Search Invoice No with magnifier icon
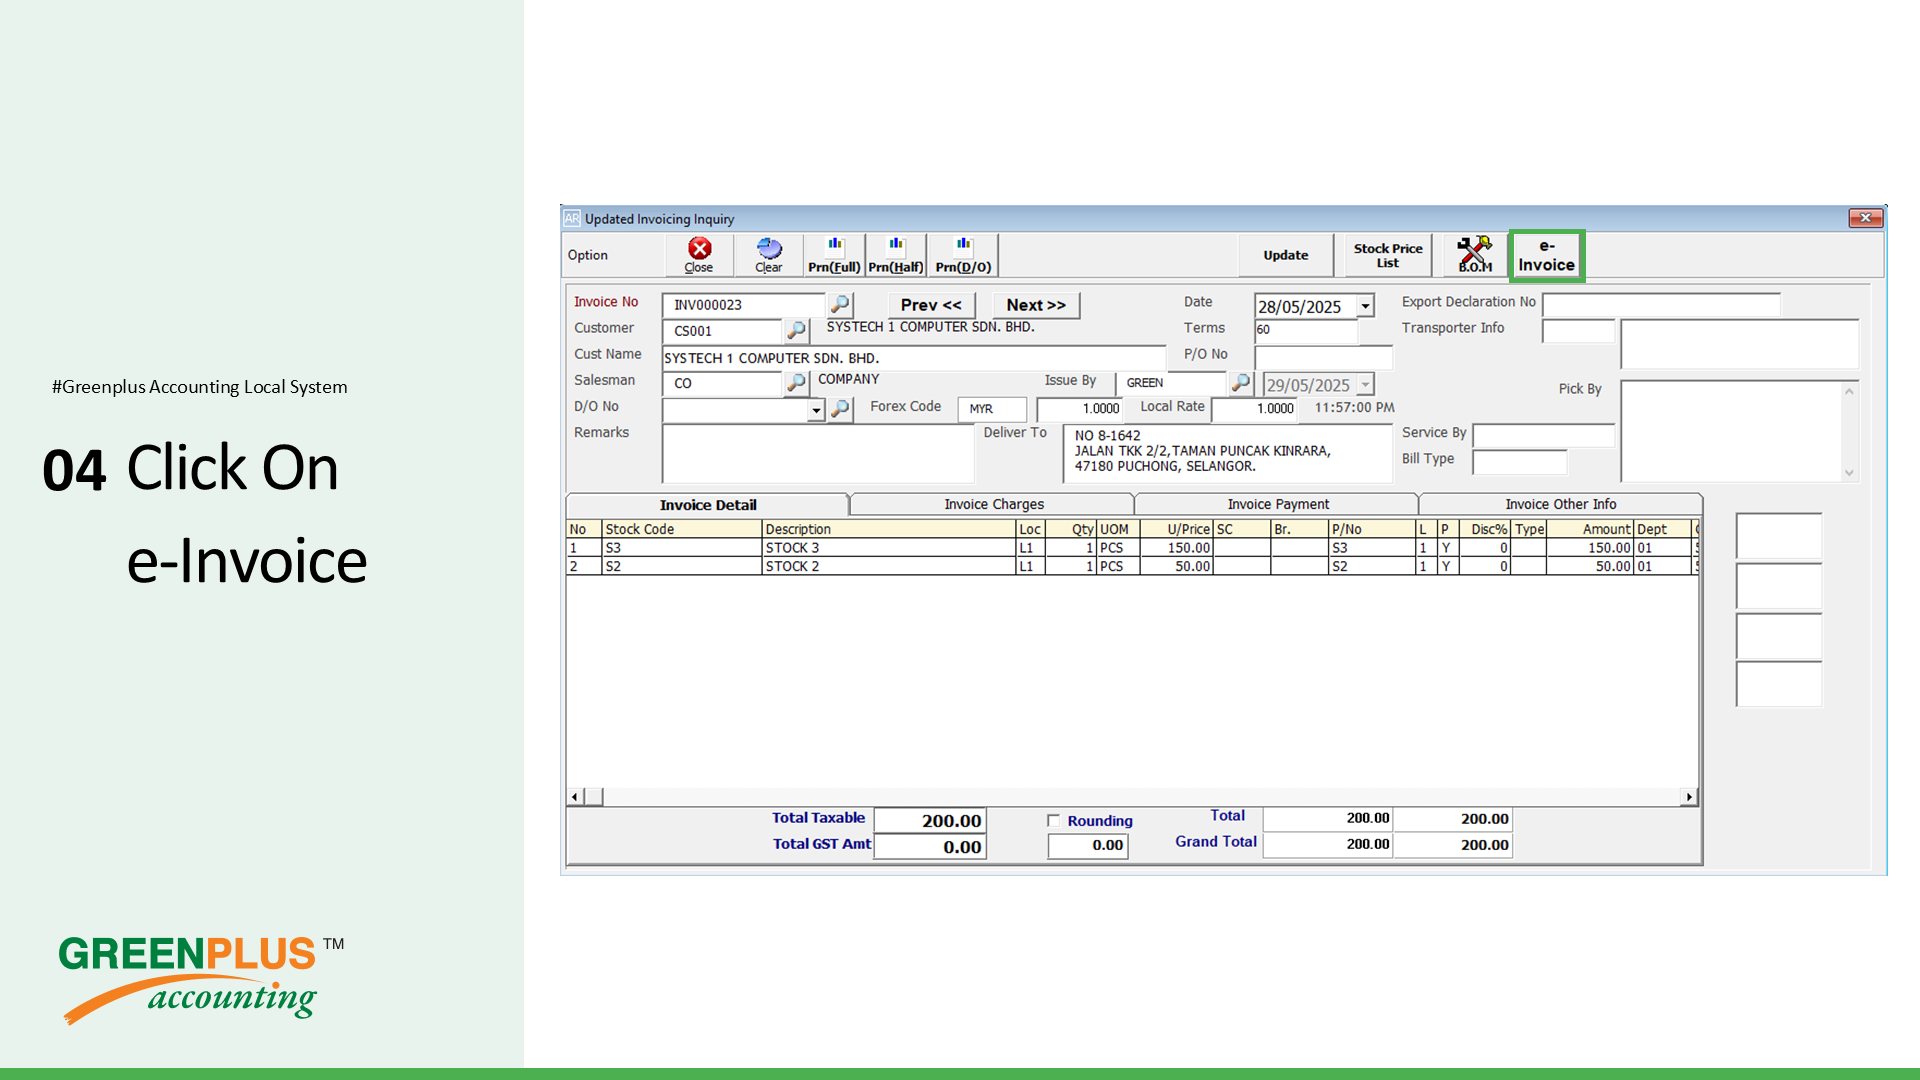This screenshot has height=1080, width=1920. (x=840, y=304)
